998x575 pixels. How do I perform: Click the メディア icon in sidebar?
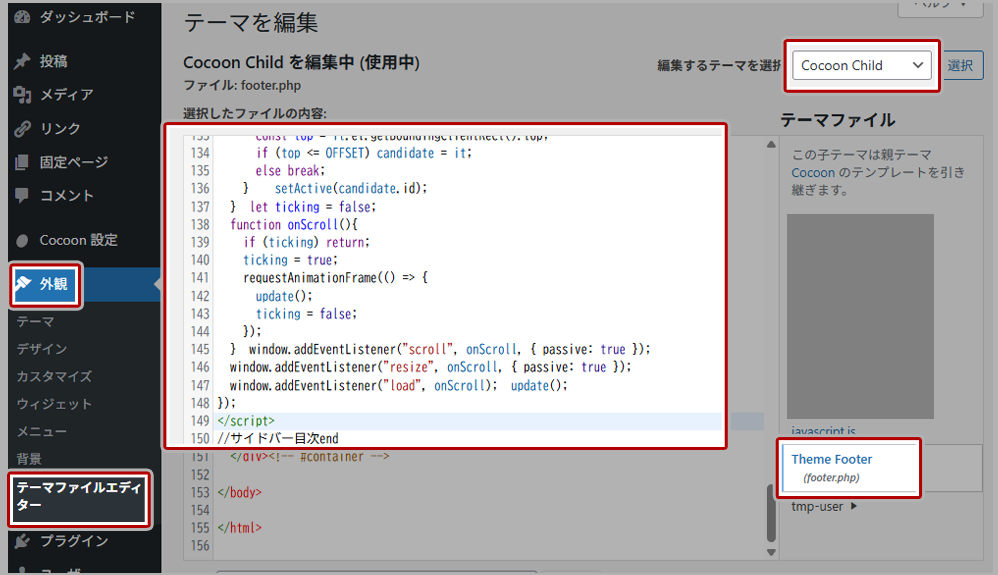tap(22, 95)
